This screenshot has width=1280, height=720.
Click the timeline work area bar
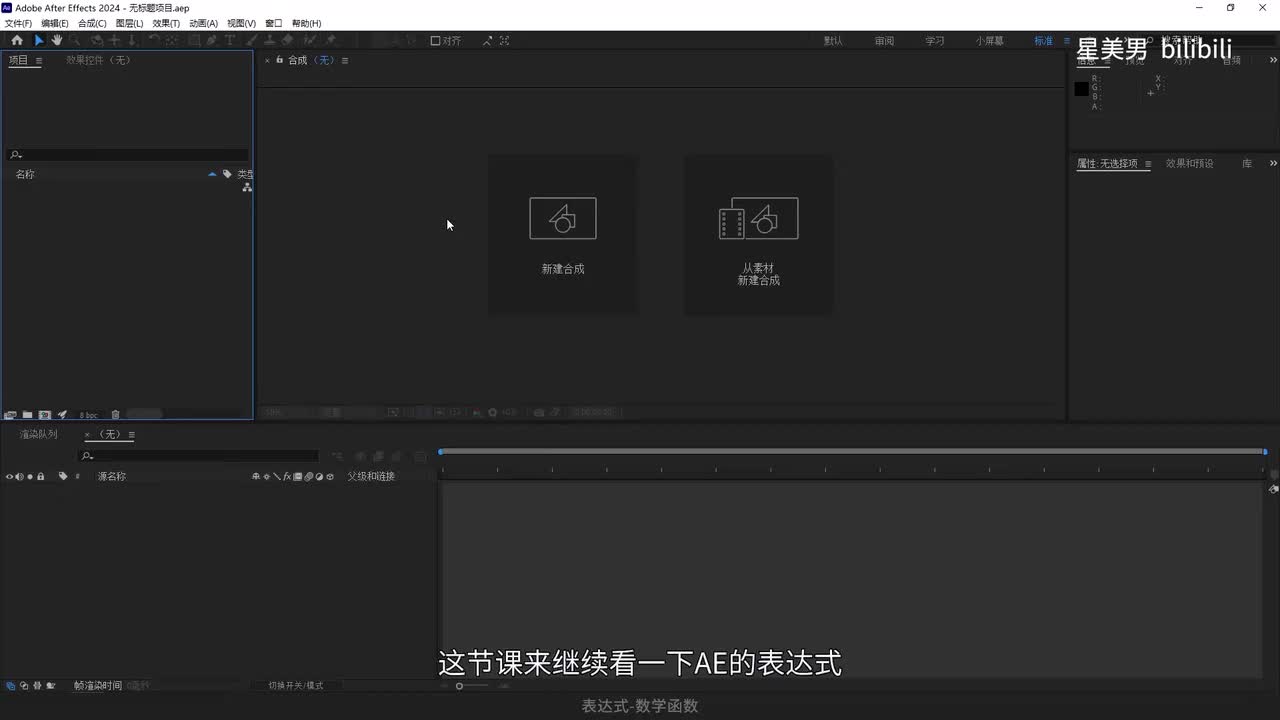[853, 452]
